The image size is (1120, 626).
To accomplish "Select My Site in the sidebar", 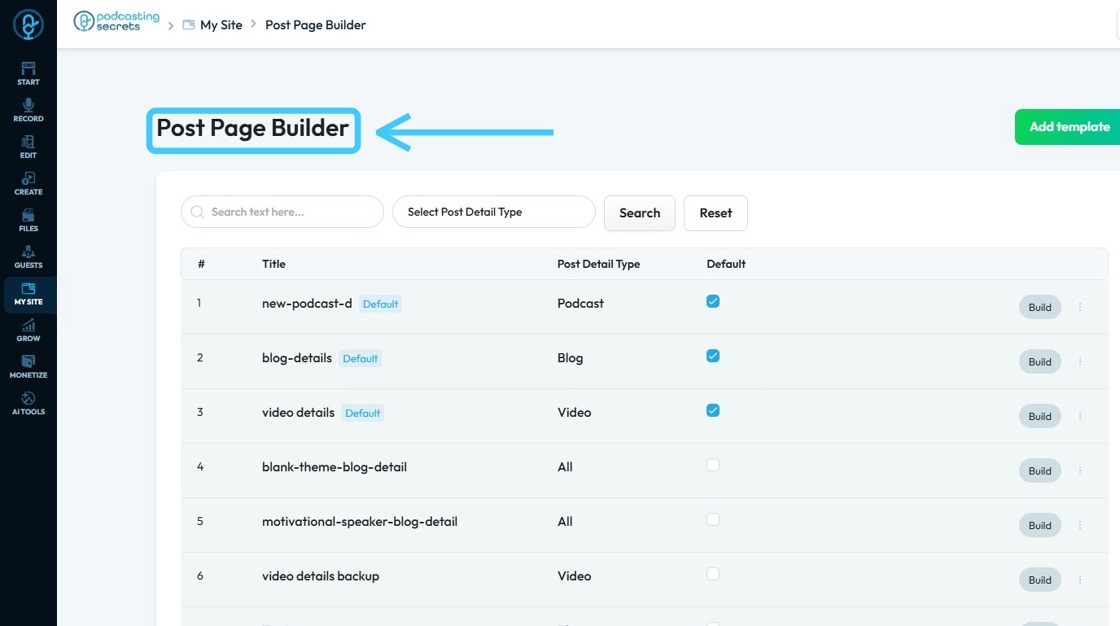I will point(28,294).
